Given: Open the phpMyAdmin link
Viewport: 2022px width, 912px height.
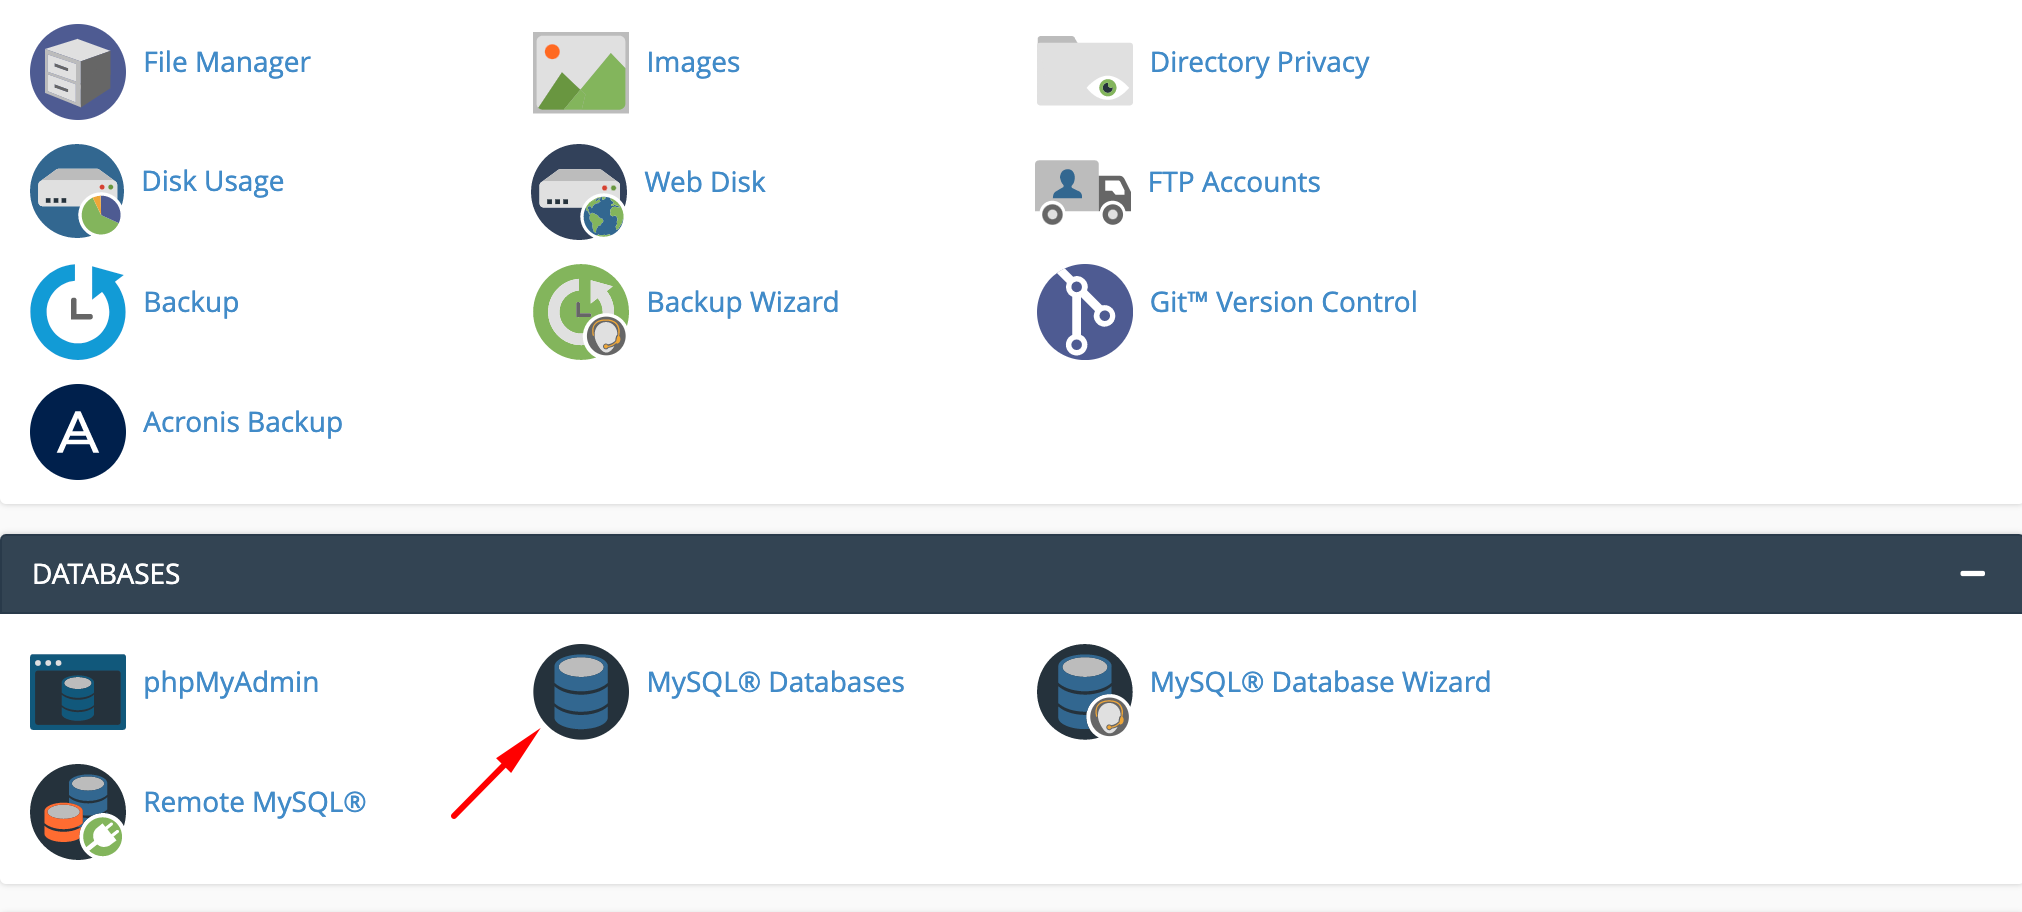Looking at the screenshot, I should pos(231,681).
